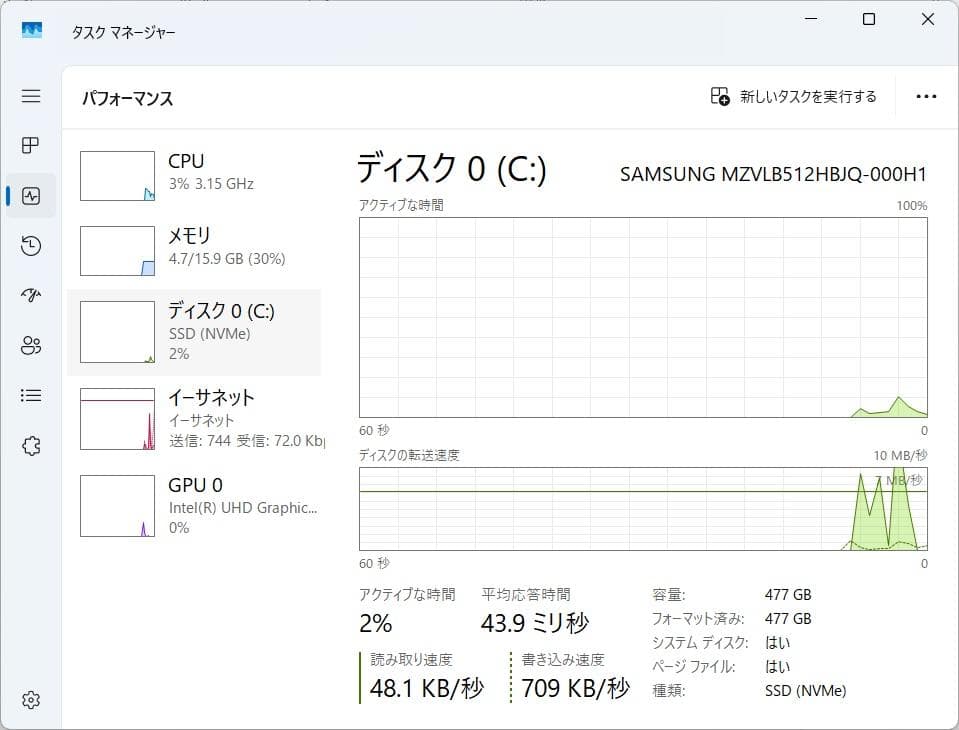The width and height of the screenshot is (959, 730).
Task: Click the Task Manager icon in title bar
Action: [x=31, y=31]
